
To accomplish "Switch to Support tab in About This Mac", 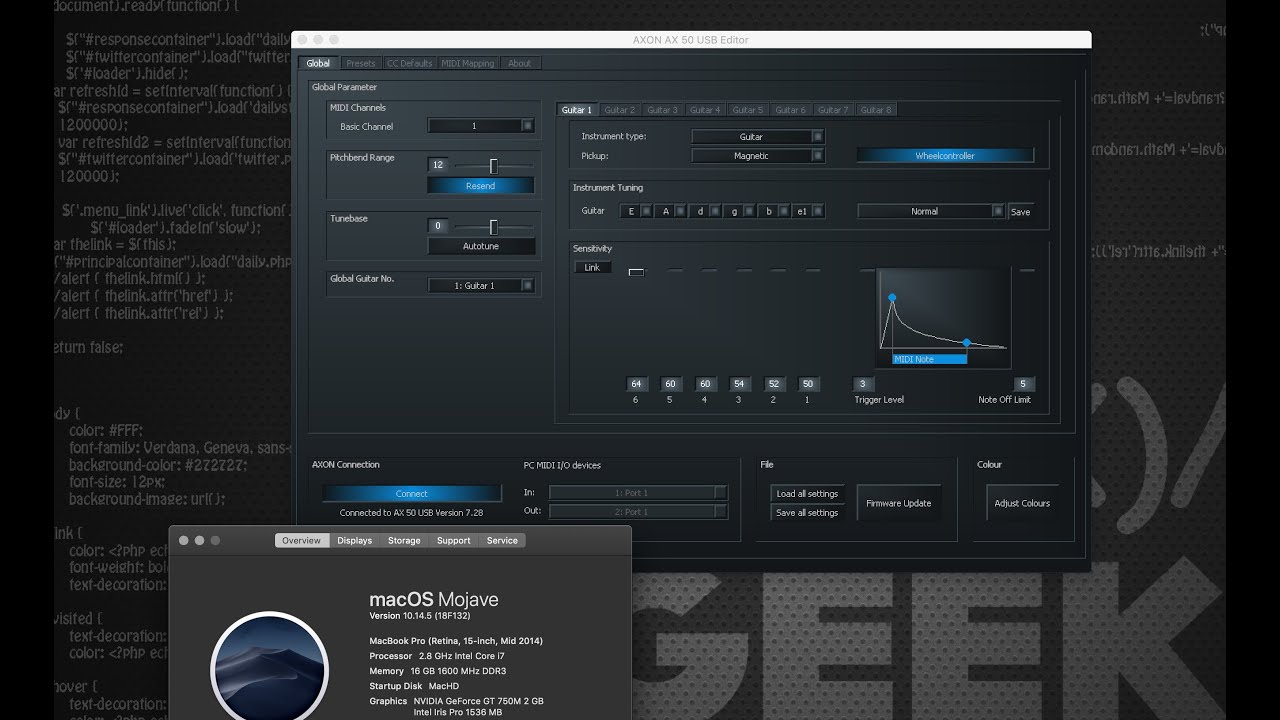I will [x=453, y=540].
